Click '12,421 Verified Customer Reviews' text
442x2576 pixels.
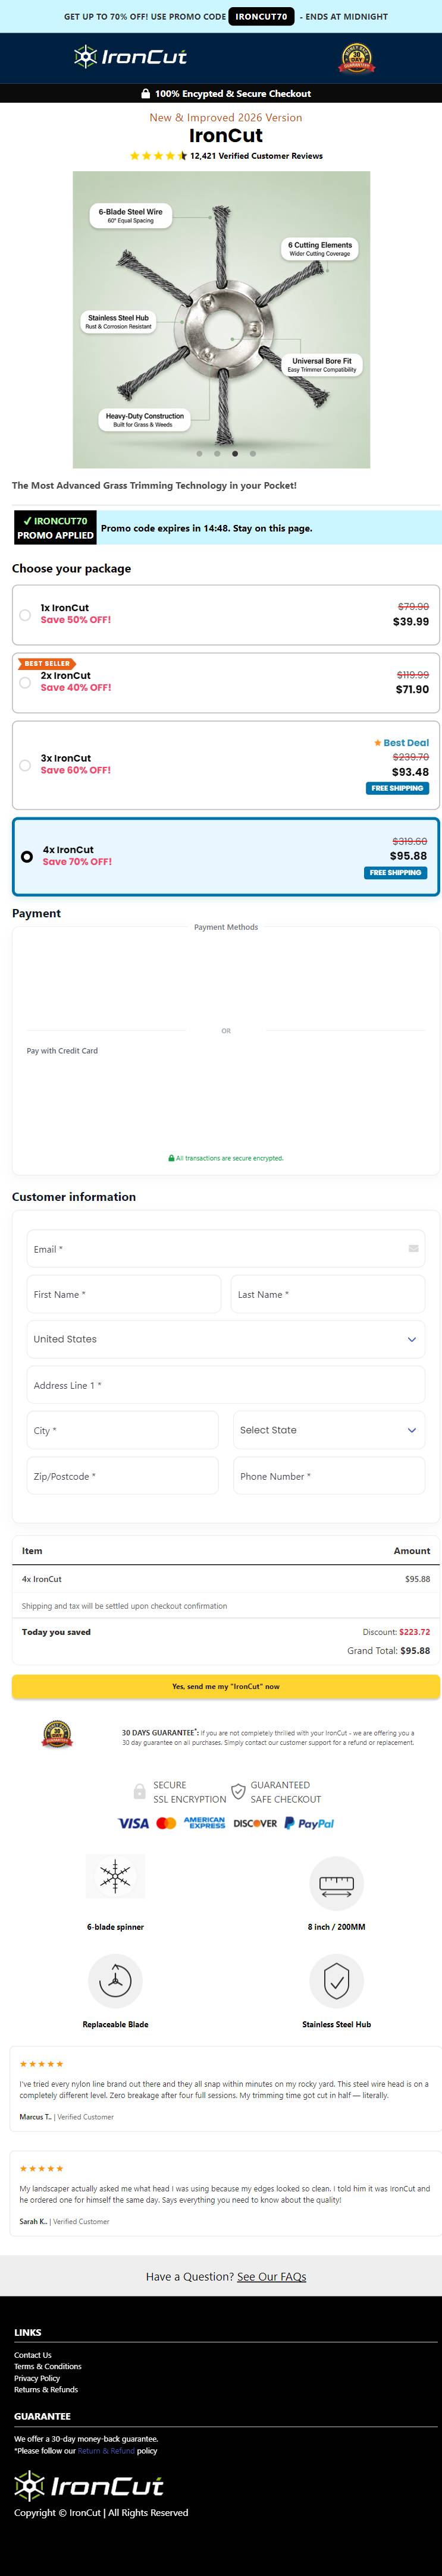[x=256, y=156]
